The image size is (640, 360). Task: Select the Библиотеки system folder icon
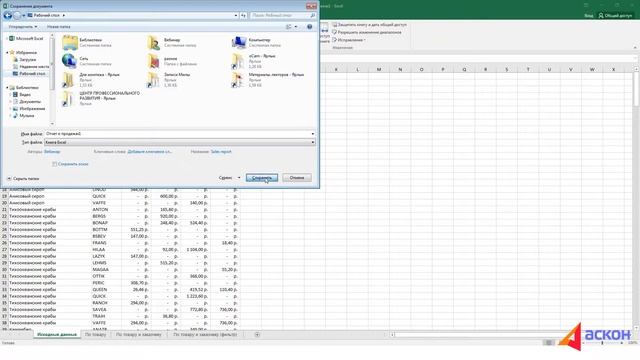[70, 42]
